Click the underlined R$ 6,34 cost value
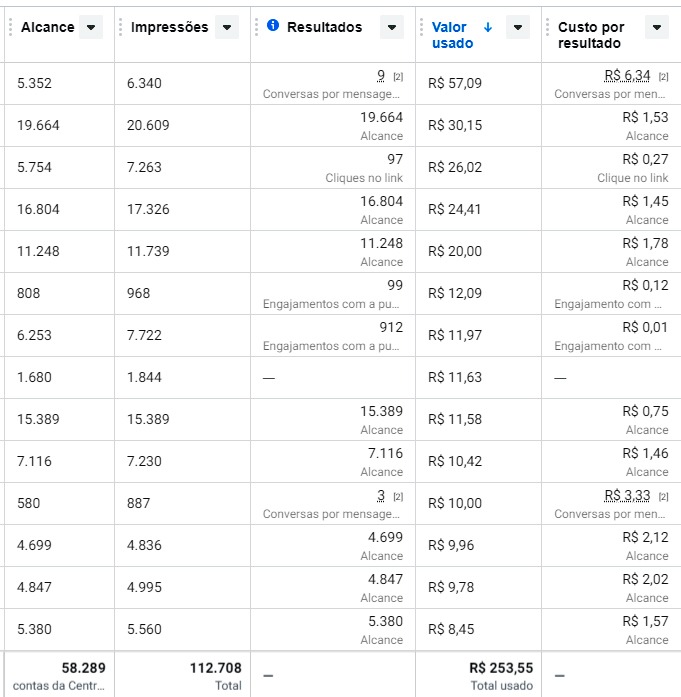Image resolution: width=681 pixels, height=697 pixels. [x=627, y=75]
